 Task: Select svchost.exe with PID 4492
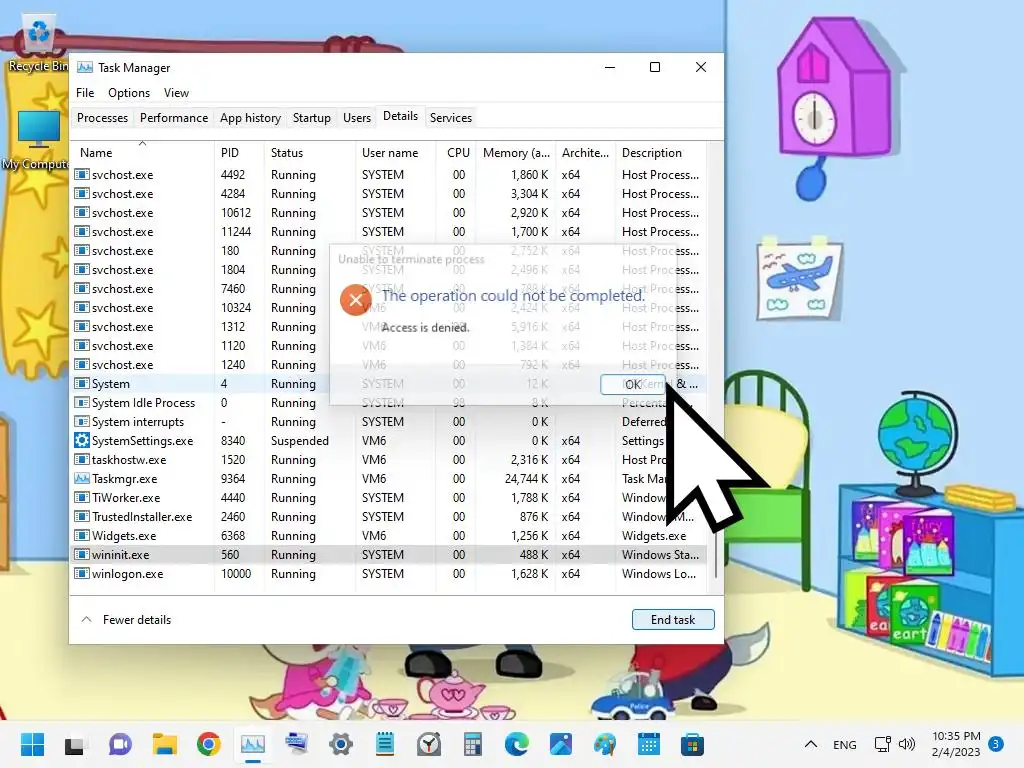pos(389,174)
